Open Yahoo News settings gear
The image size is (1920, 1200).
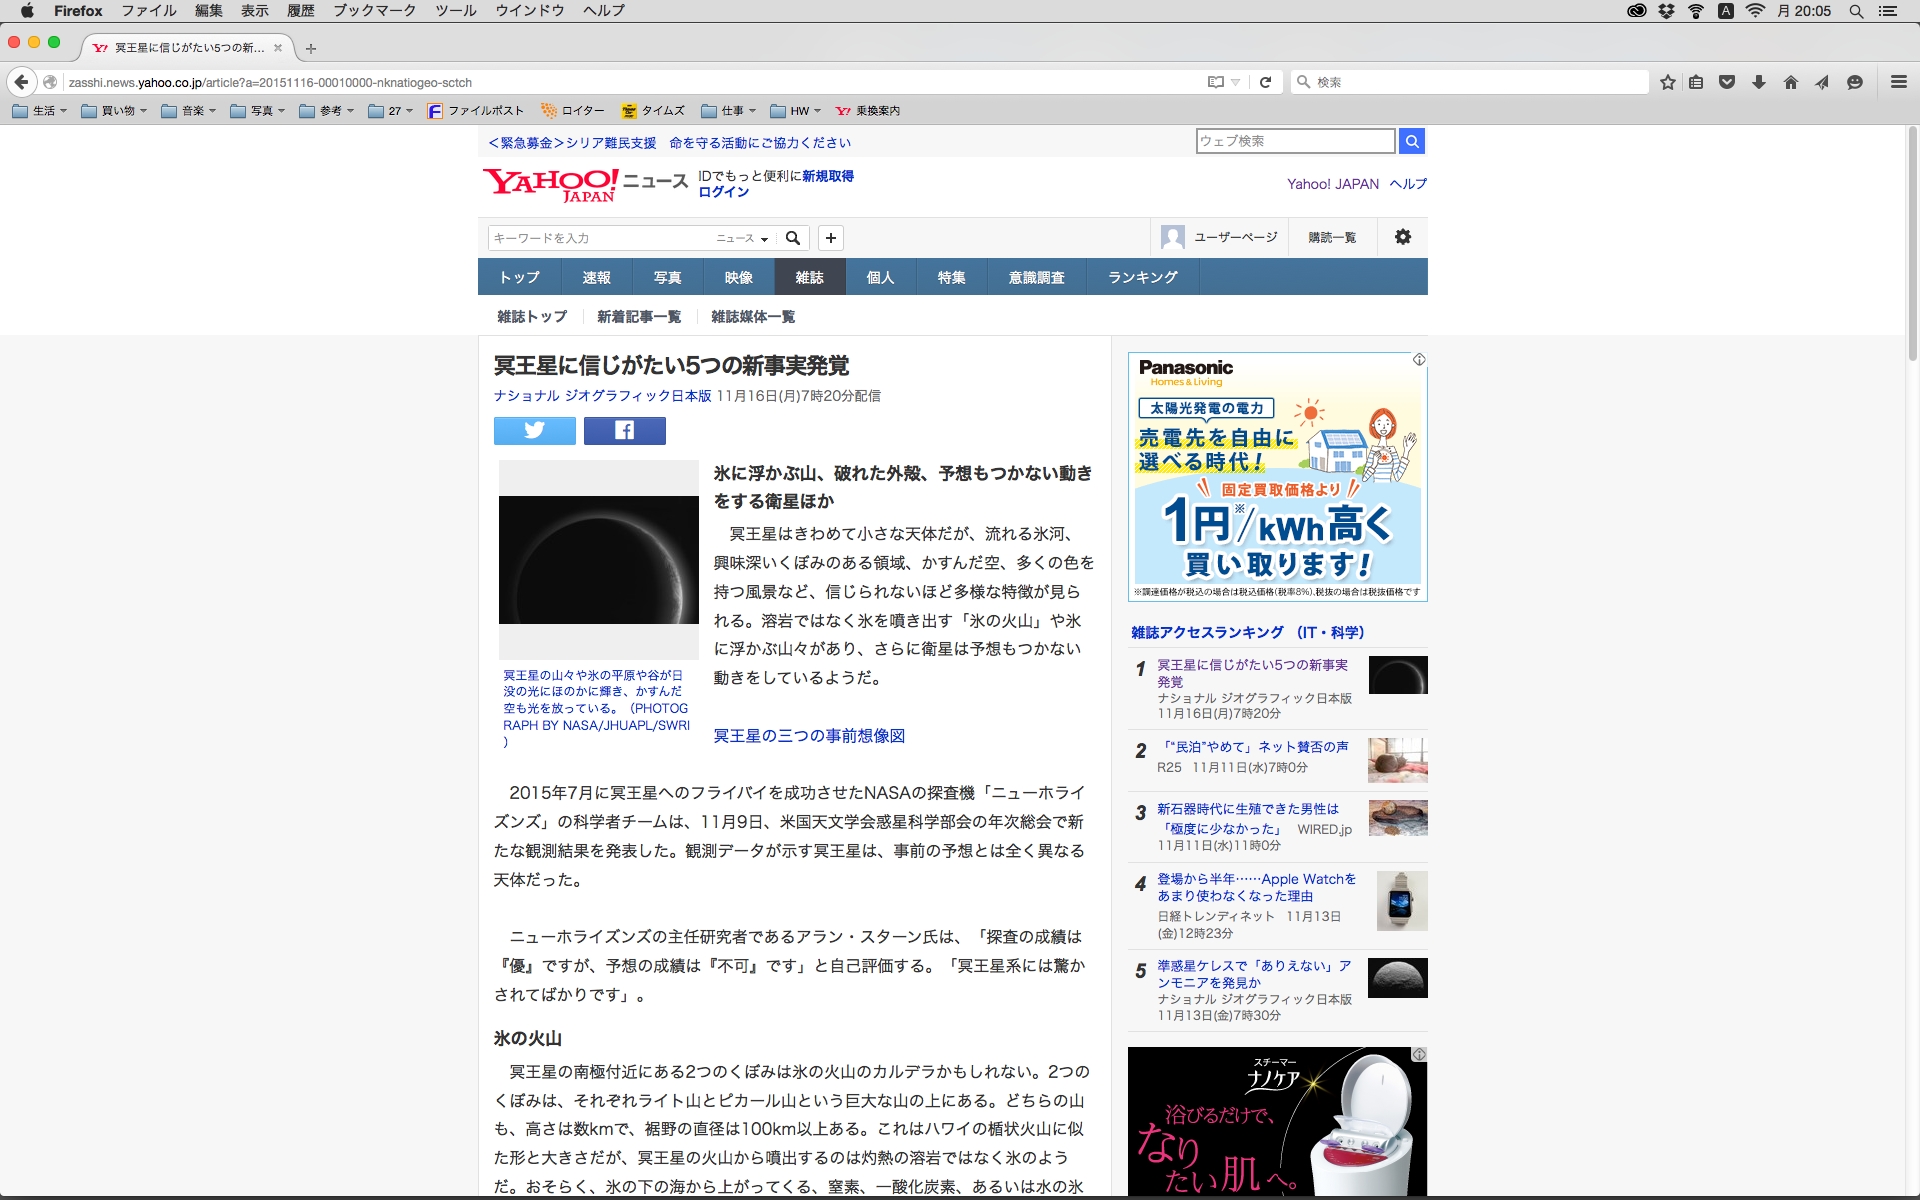click(1403, 237)
